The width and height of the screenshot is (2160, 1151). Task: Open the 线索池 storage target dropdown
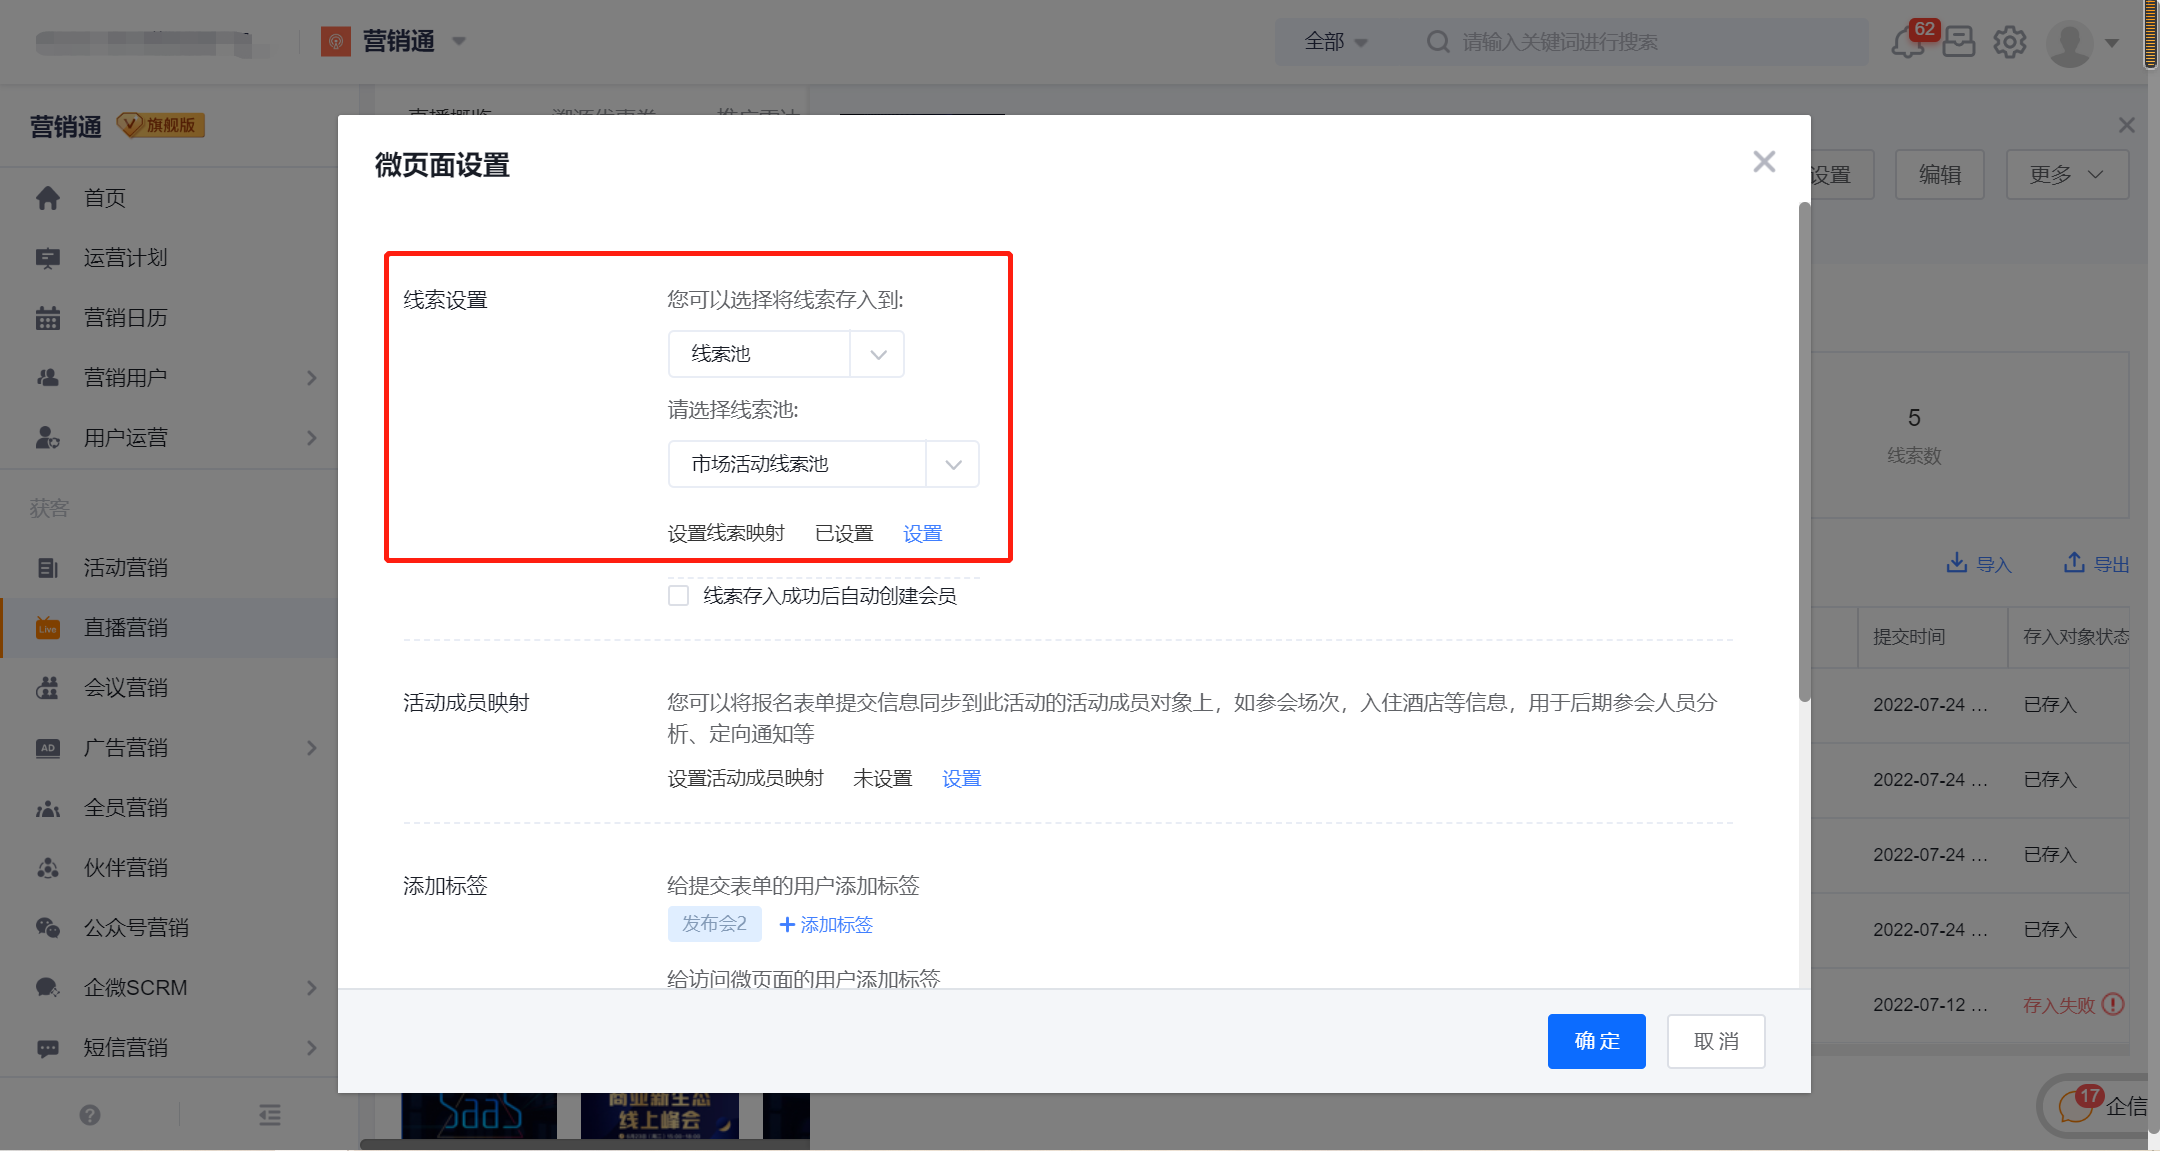tap(786, 354)
